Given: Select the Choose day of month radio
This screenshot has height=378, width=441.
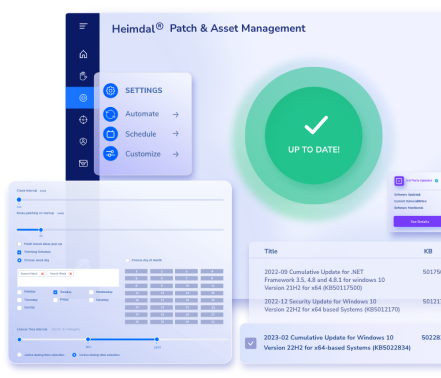Looking at the screenshot, I should pos(127,260).
